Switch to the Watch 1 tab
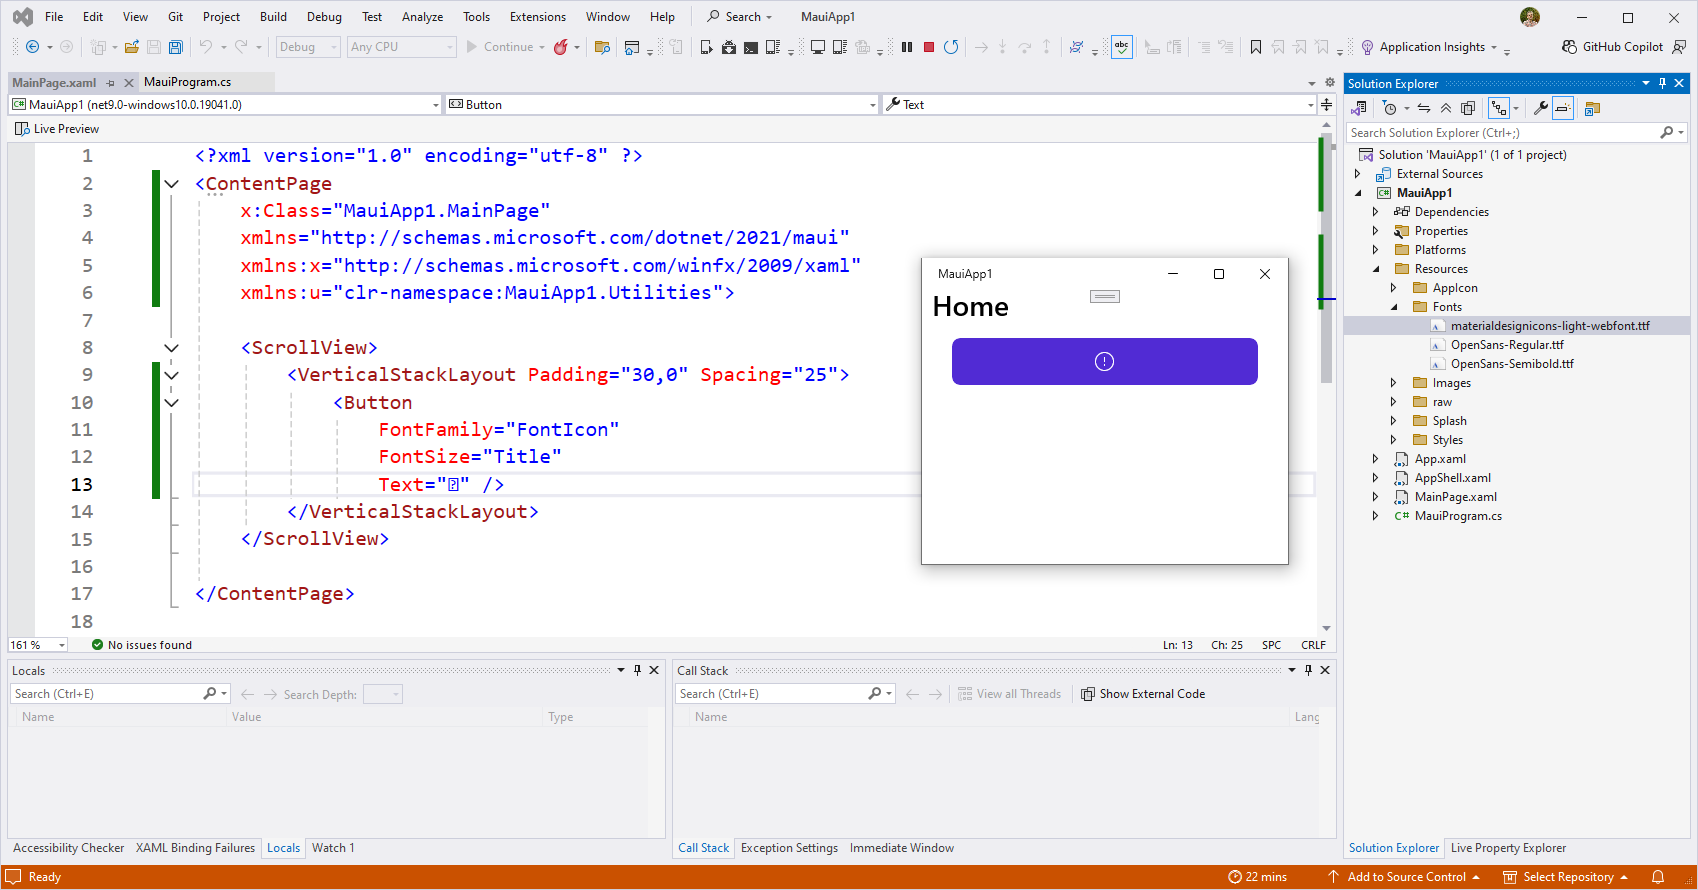The width and height of the screenshot is (1698, 890). [333, 848]
